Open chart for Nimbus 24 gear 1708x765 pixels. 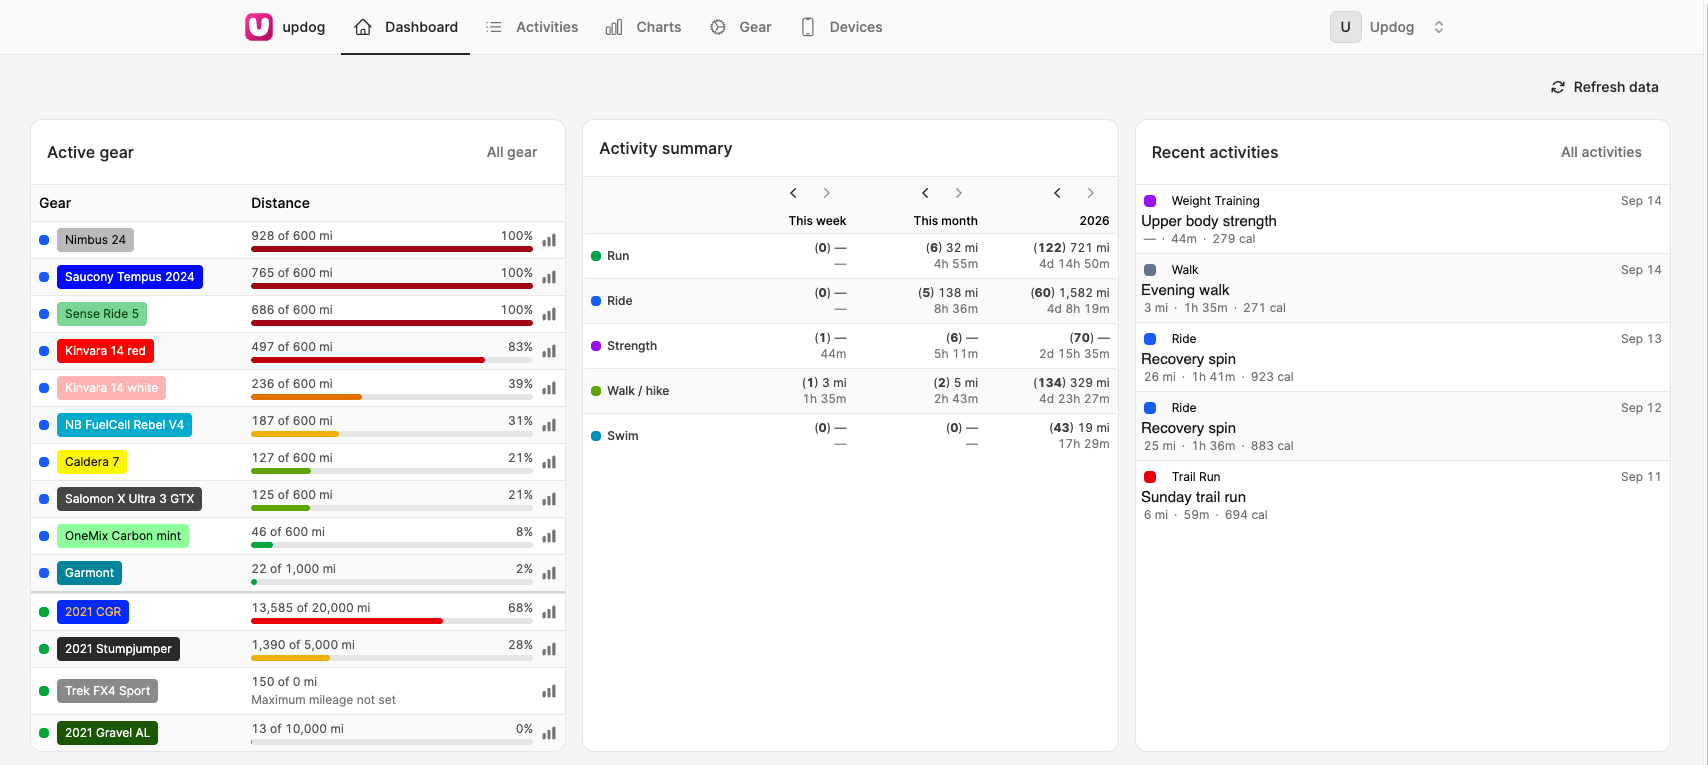[x=549, y=240]
